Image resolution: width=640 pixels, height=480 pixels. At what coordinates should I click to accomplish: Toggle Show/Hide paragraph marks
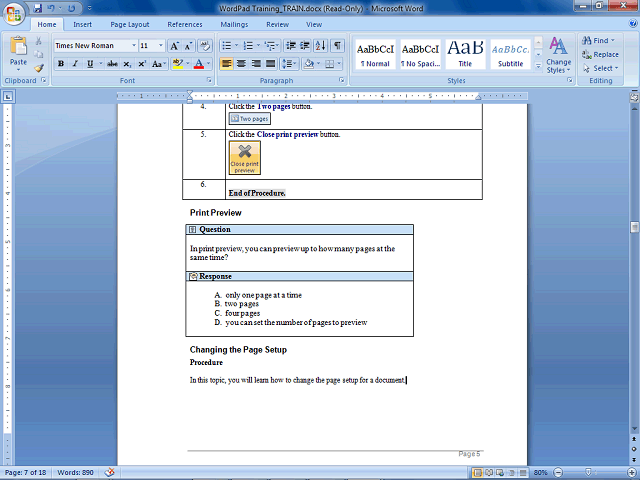point(337,46)
